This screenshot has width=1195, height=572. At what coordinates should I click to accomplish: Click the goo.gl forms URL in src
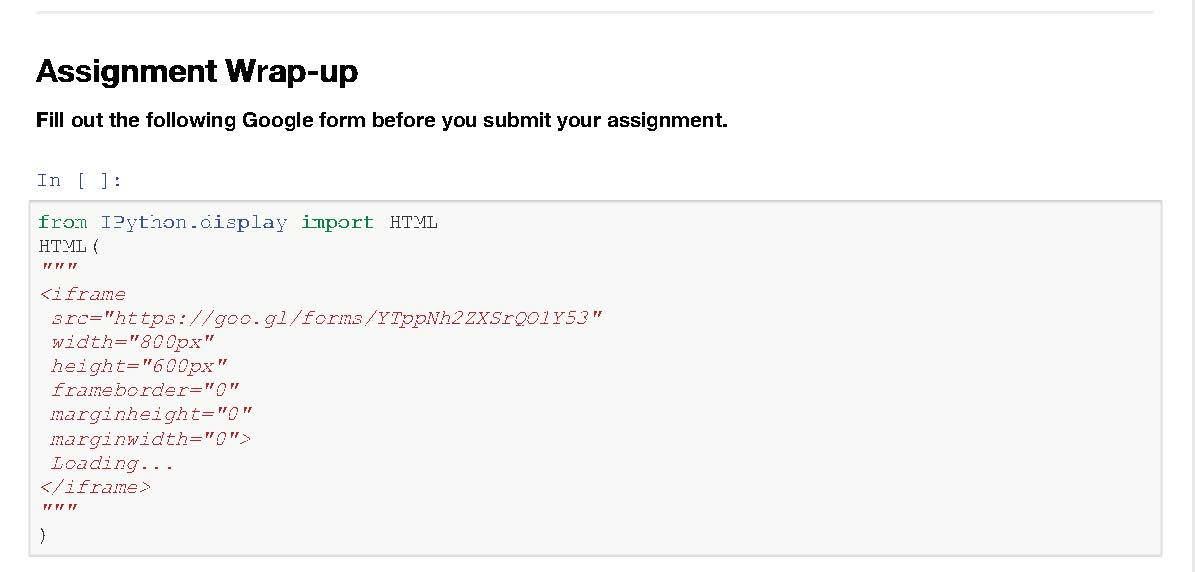357,318
